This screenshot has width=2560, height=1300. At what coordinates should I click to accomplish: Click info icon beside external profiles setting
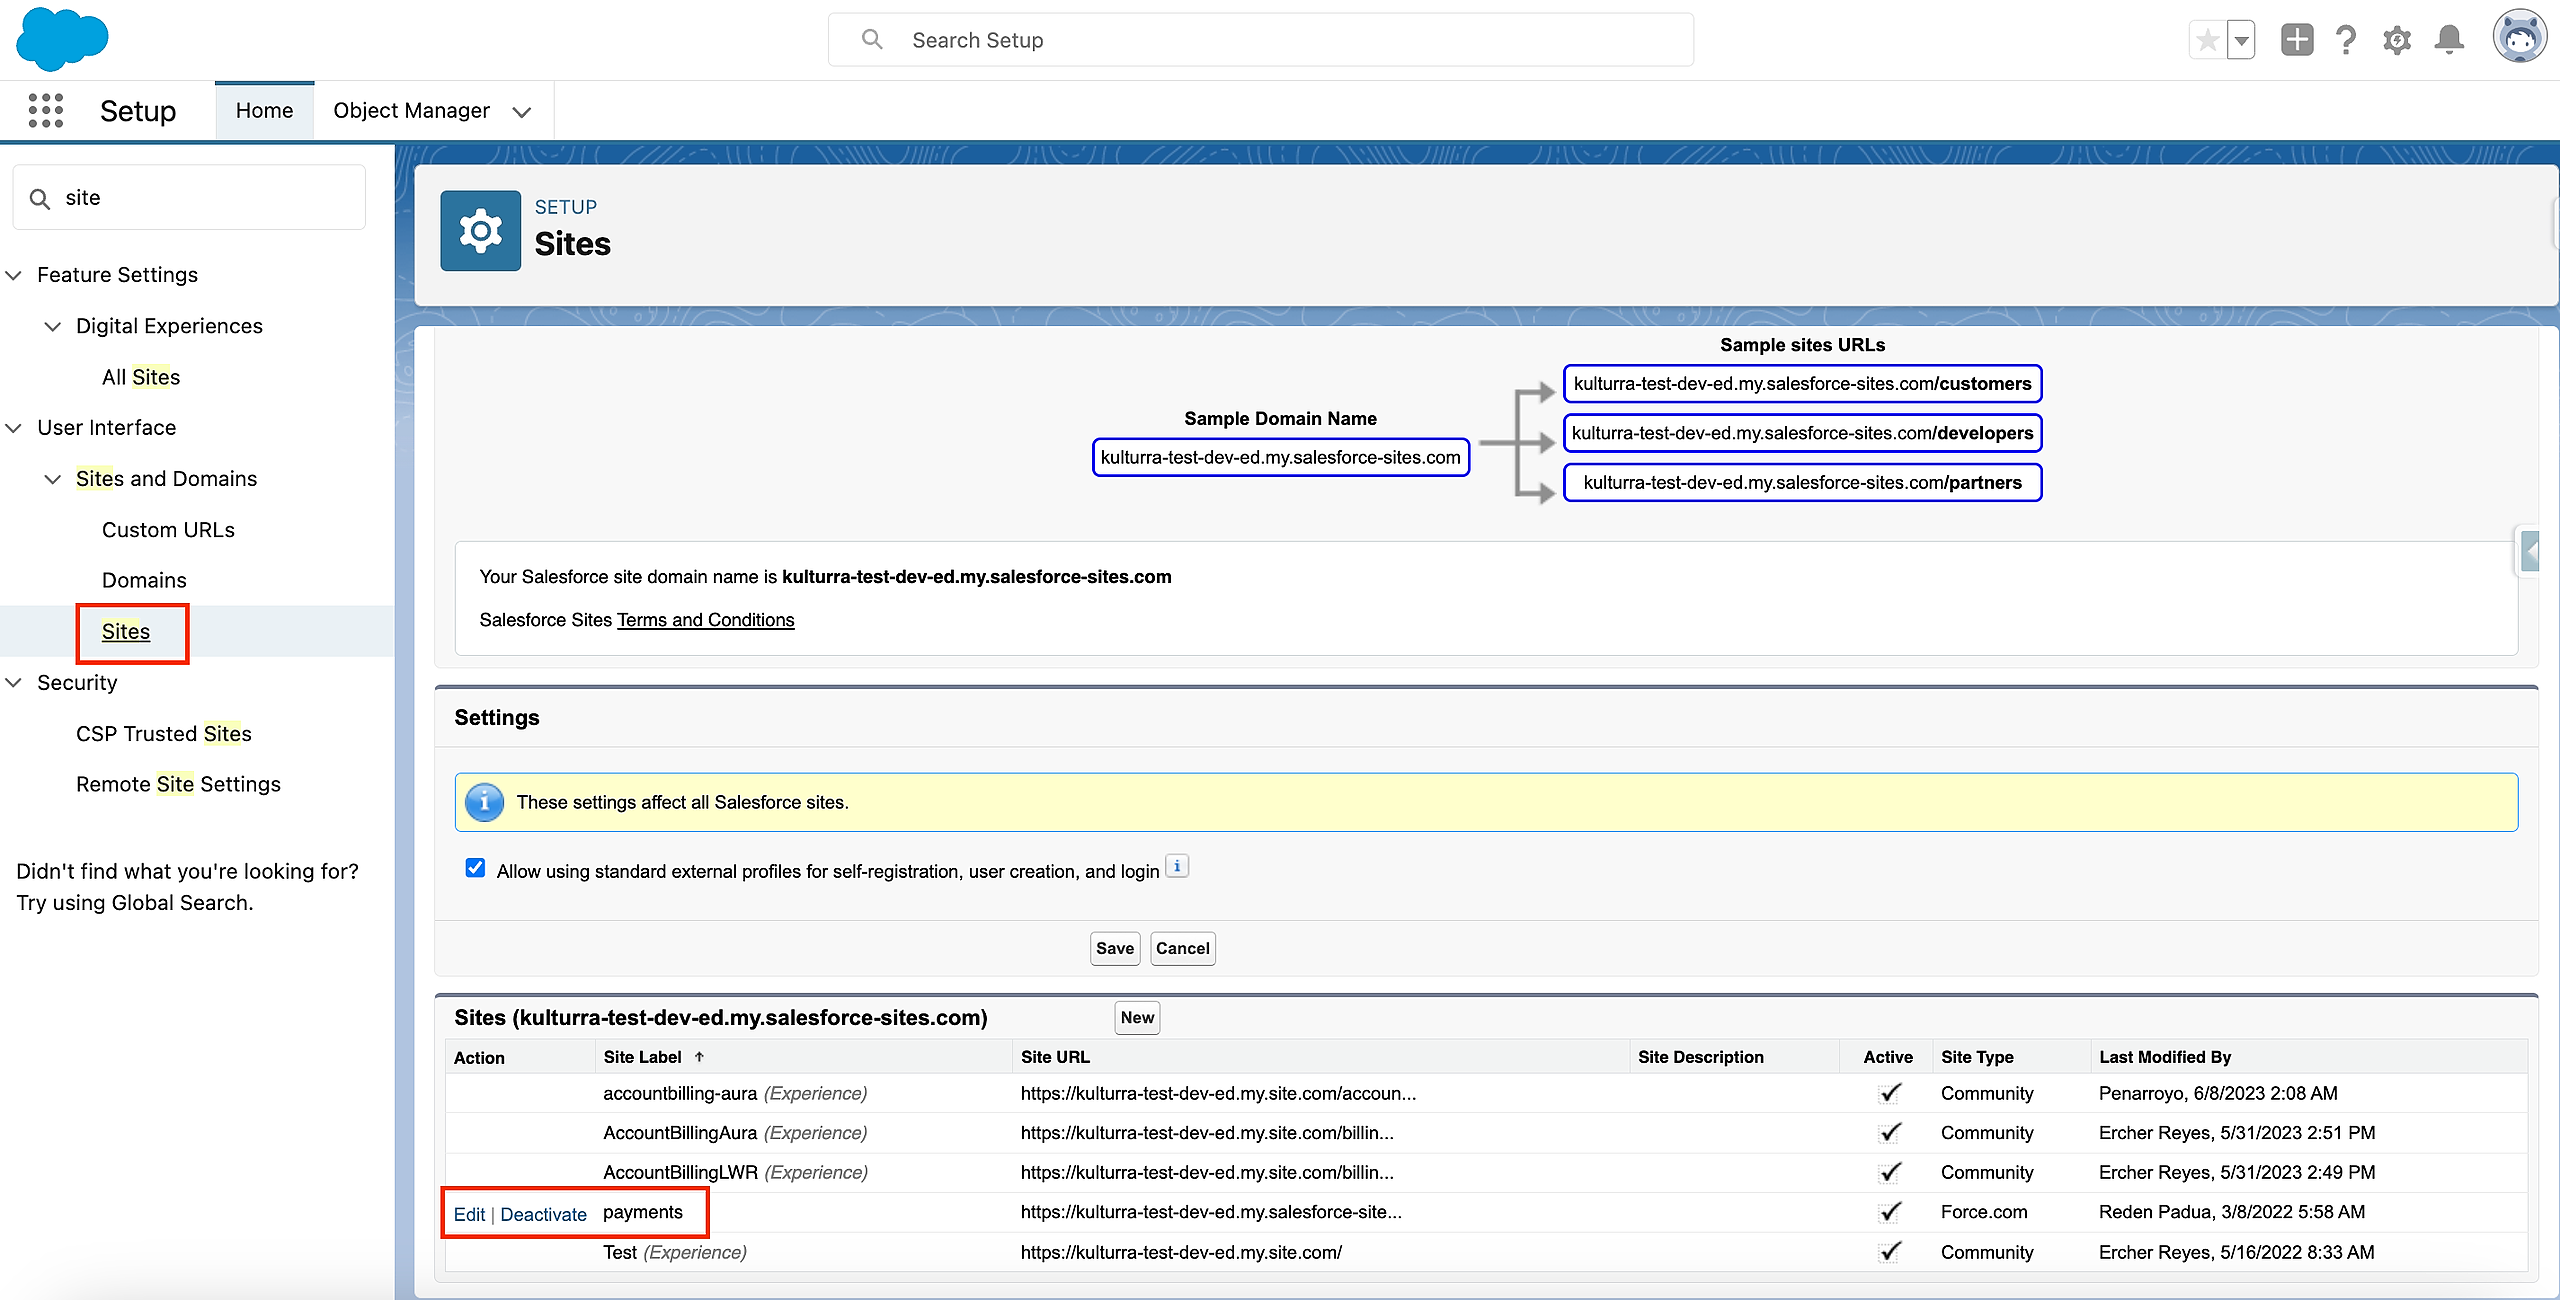pyautogui.click(x=1177, y=866)
